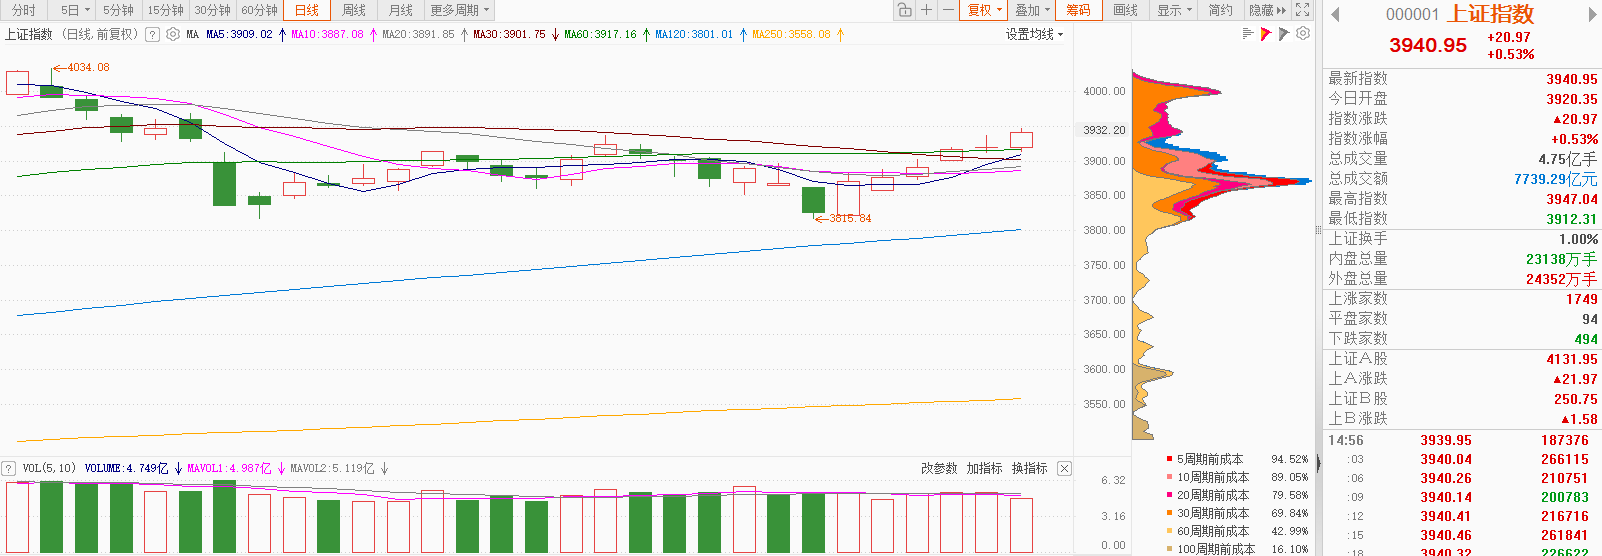Toggle the 简约 simple mode
The image size is (1602, 556).
[x=1220, y=10]
